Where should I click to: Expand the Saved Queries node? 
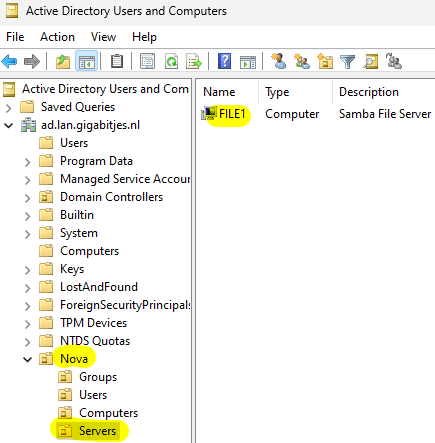(x=9, y=108)
